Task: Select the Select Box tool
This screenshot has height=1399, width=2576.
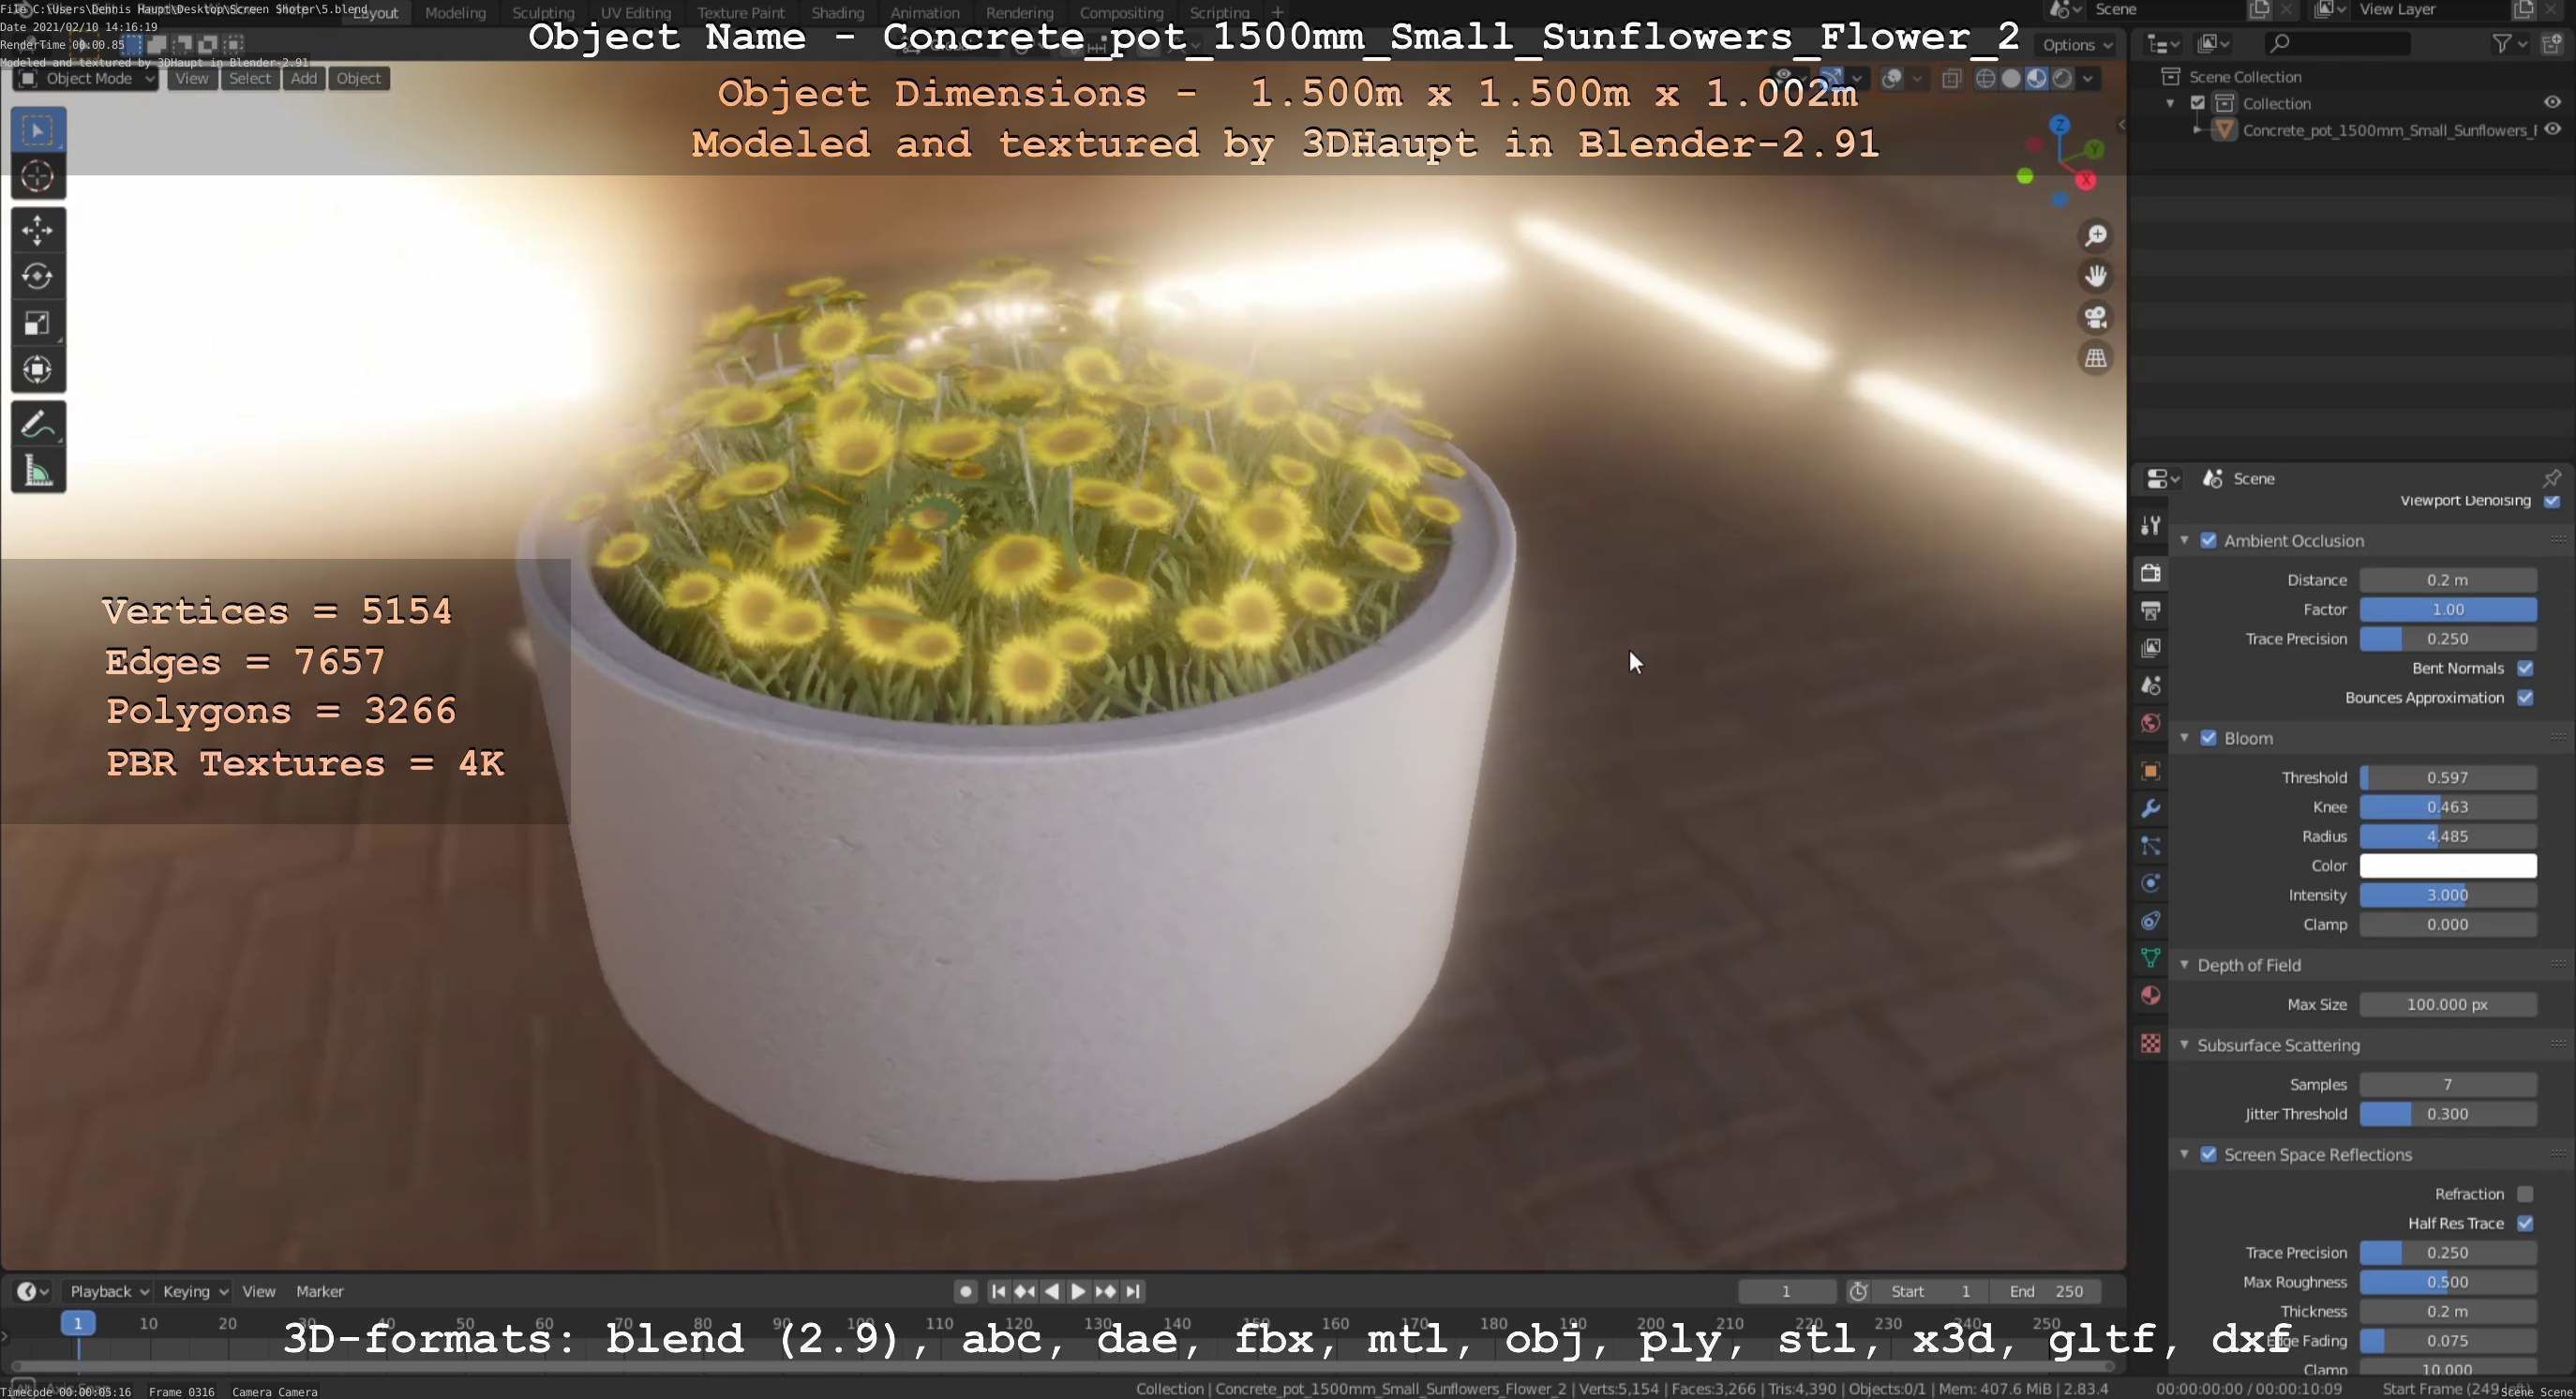Action: (38, 130)
